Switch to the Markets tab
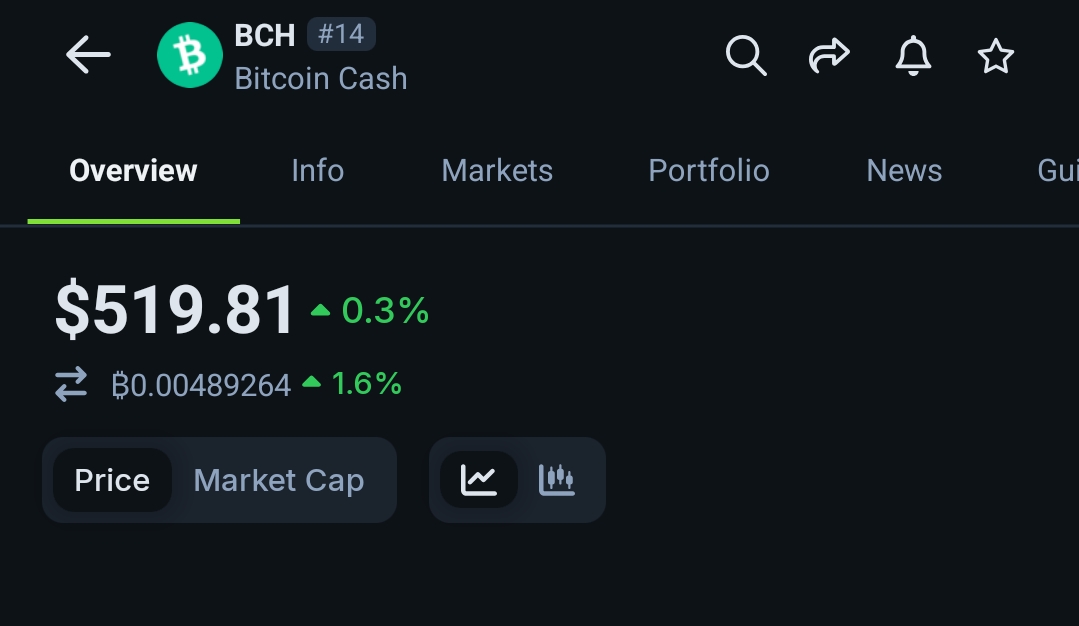 [x=497, y=171]
